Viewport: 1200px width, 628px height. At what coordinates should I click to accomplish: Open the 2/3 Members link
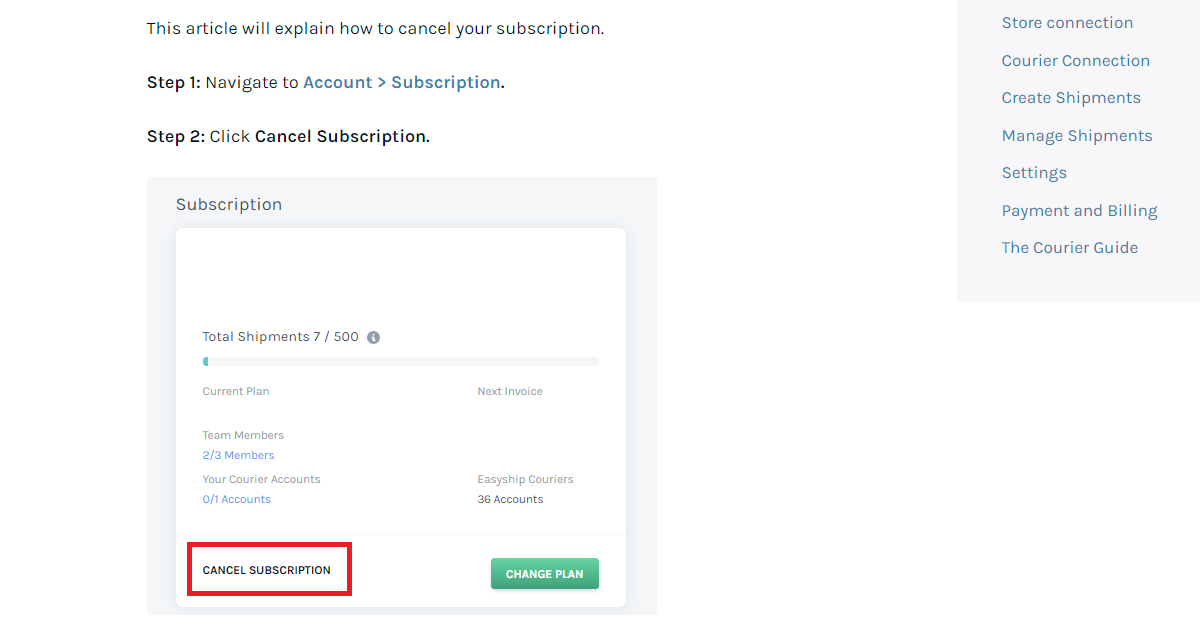click(238, 455)
